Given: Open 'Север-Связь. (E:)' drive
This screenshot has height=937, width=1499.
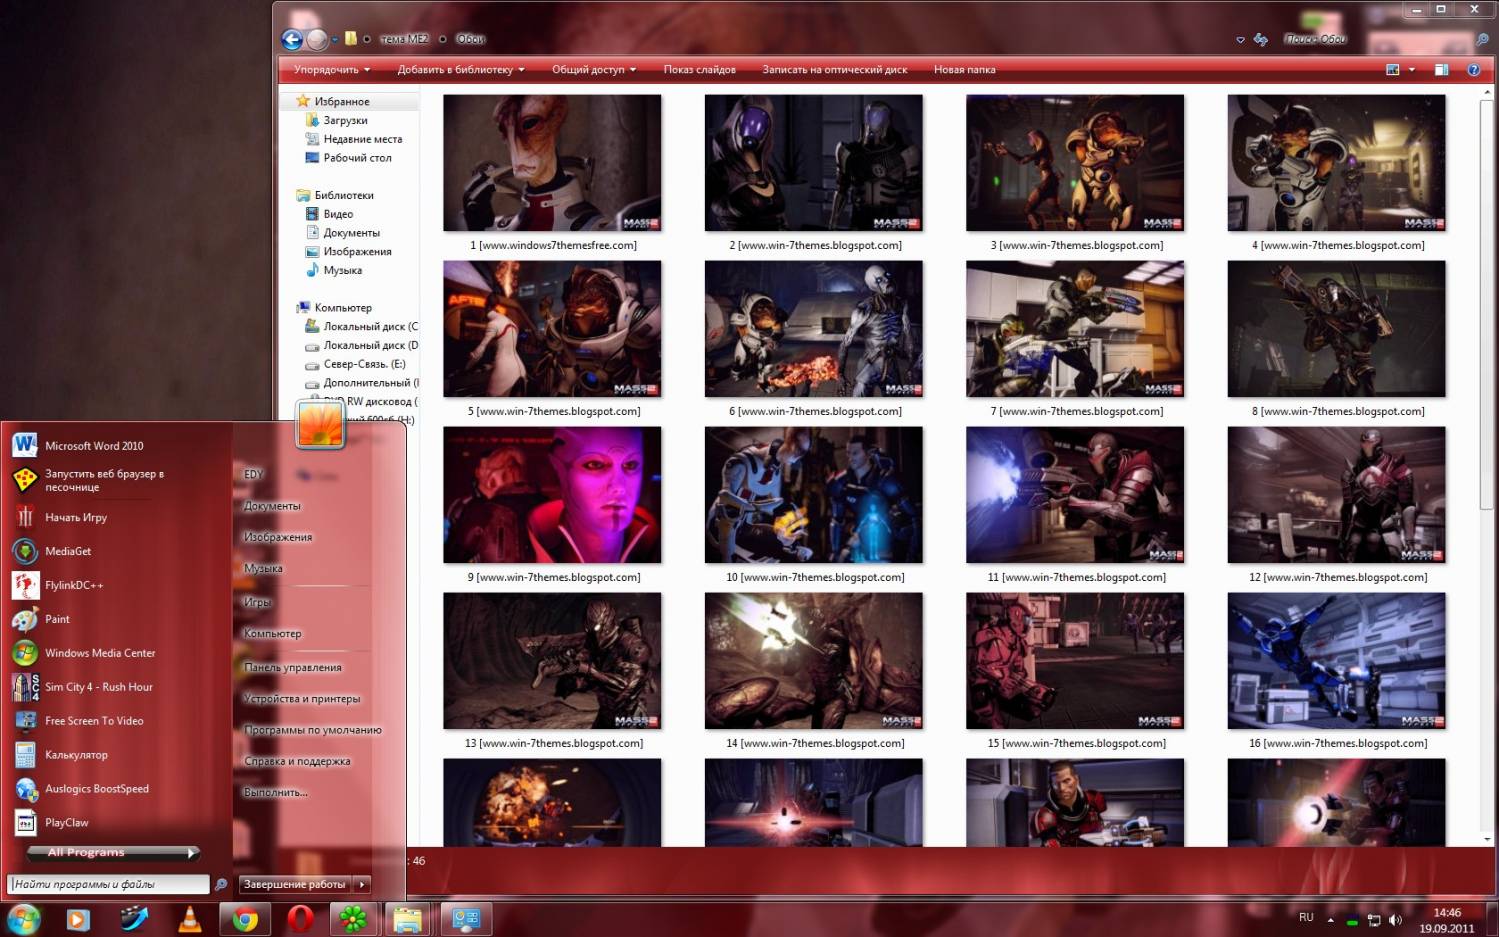Looking at the screenshot, I should pyautogui.click(x=364, y=364).
